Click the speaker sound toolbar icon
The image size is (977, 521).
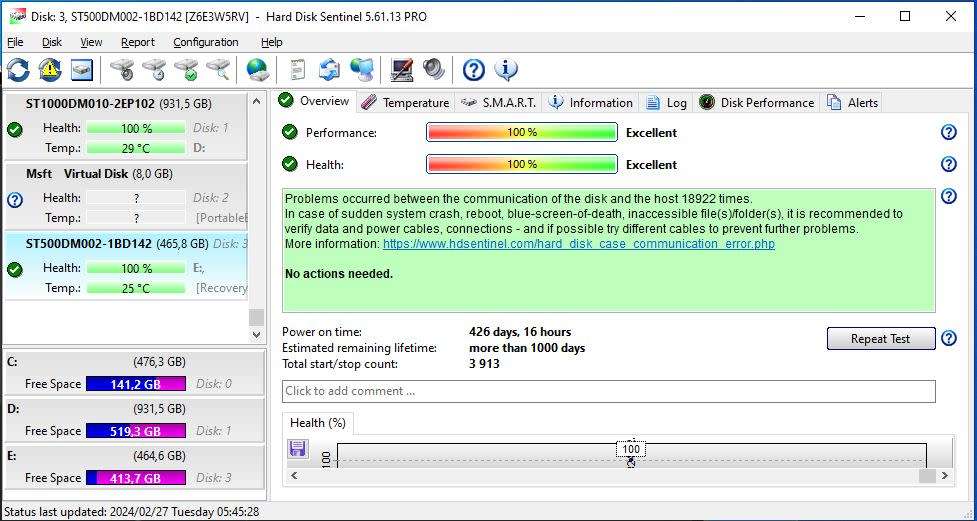[434, 70]
